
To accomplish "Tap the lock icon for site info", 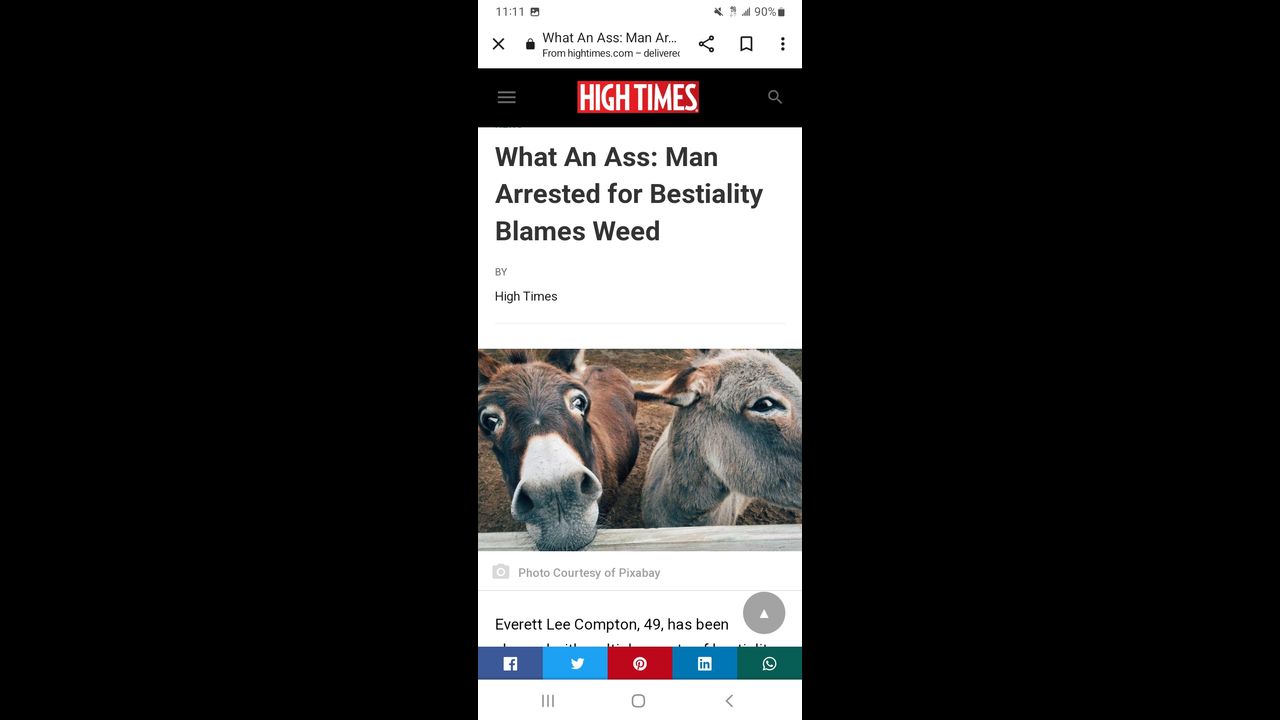I will click(530, 44).
